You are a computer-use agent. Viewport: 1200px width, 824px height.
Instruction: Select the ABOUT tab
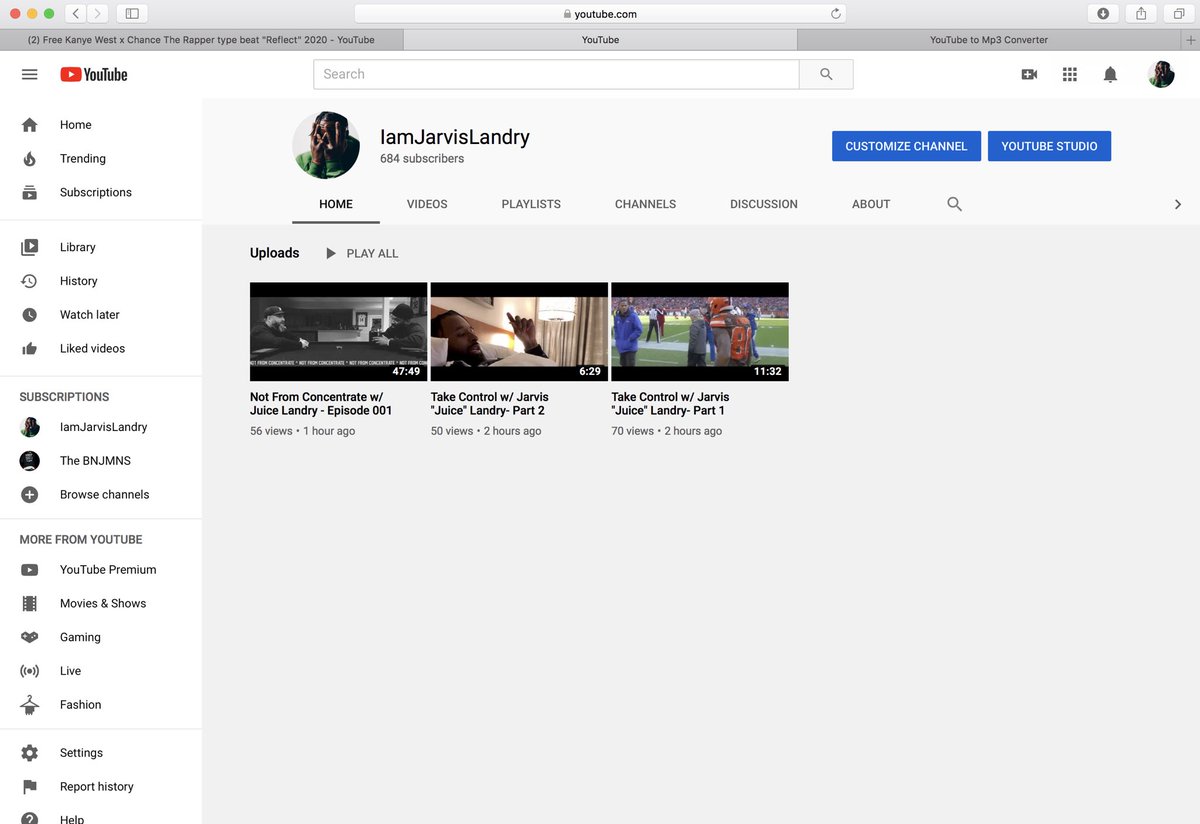(871, 204)
